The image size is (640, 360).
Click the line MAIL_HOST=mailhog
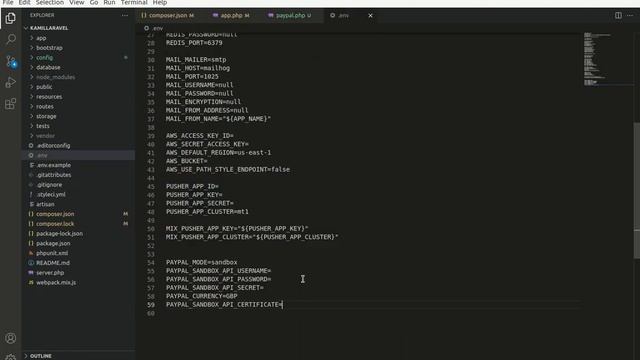pyautogui.click(x=198, y=68)
